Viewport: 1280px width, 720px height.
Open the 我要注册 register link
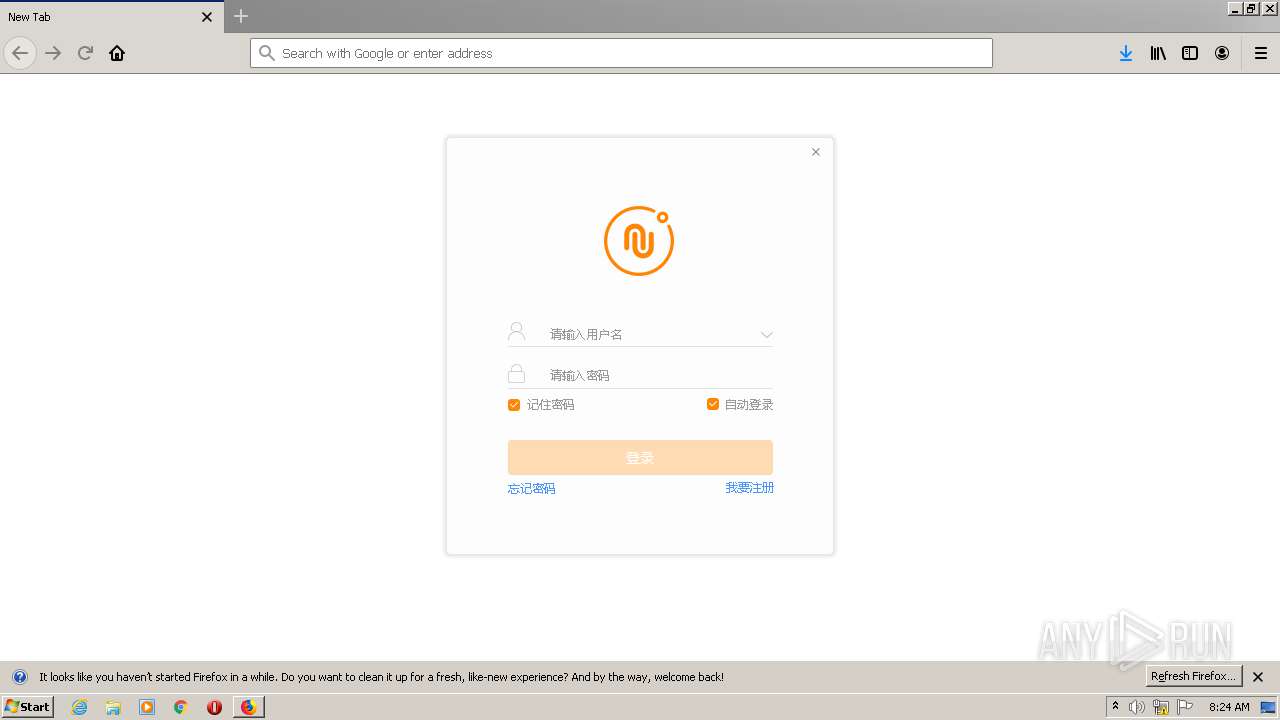click(x=749, y=488)
